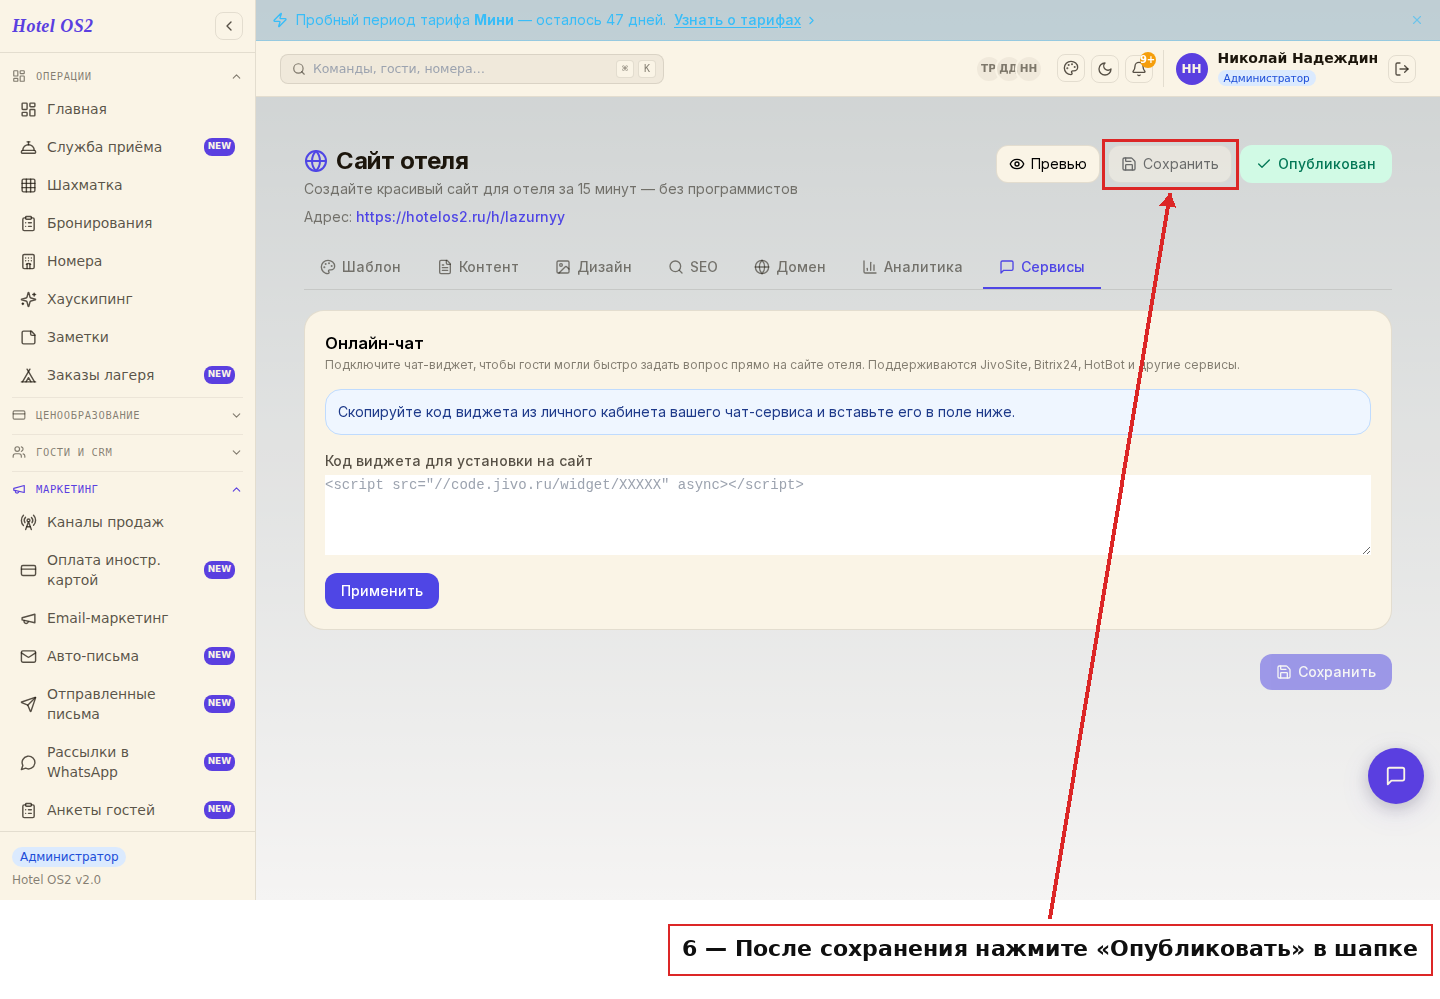Click the Hotel OS2 logo
This screenshot has height=999, width=1440.
point(53,26)
